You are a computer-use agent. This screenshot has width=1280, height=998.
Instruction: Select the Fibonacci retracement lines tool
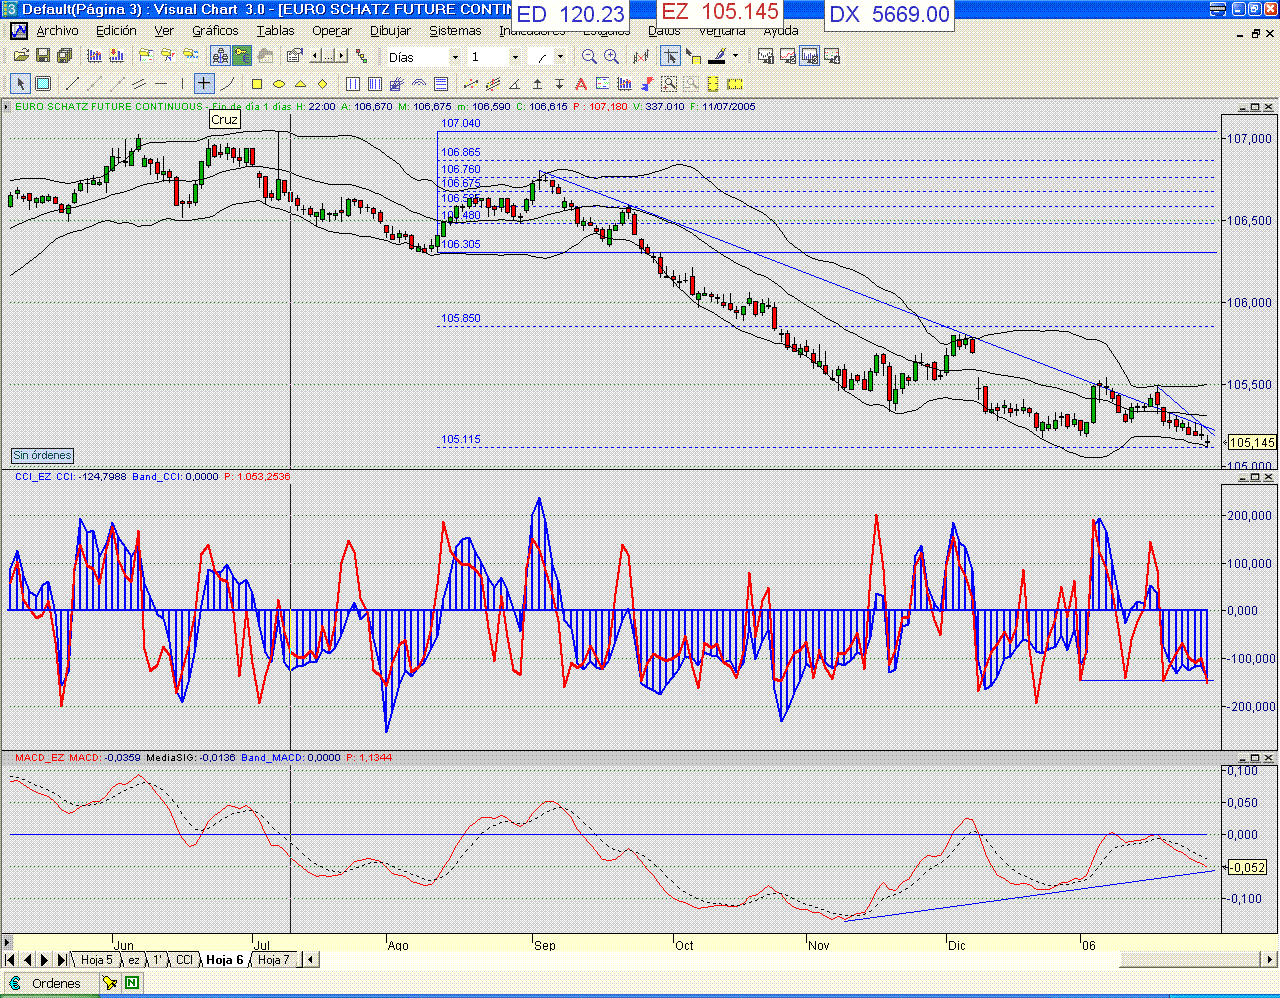tap(441, 83)
